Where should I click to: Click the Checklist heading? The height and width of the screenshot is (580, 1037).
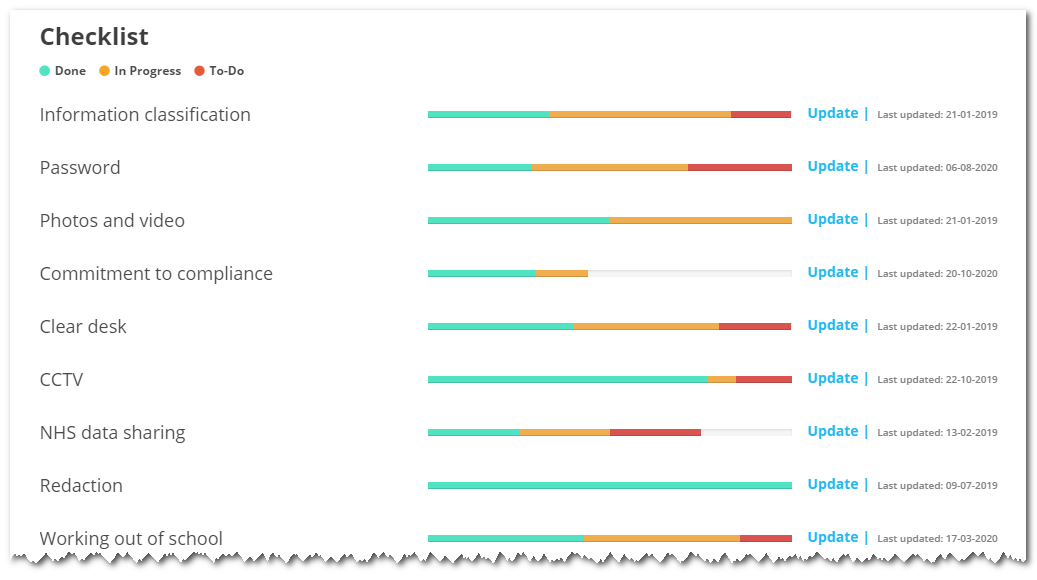94,37
